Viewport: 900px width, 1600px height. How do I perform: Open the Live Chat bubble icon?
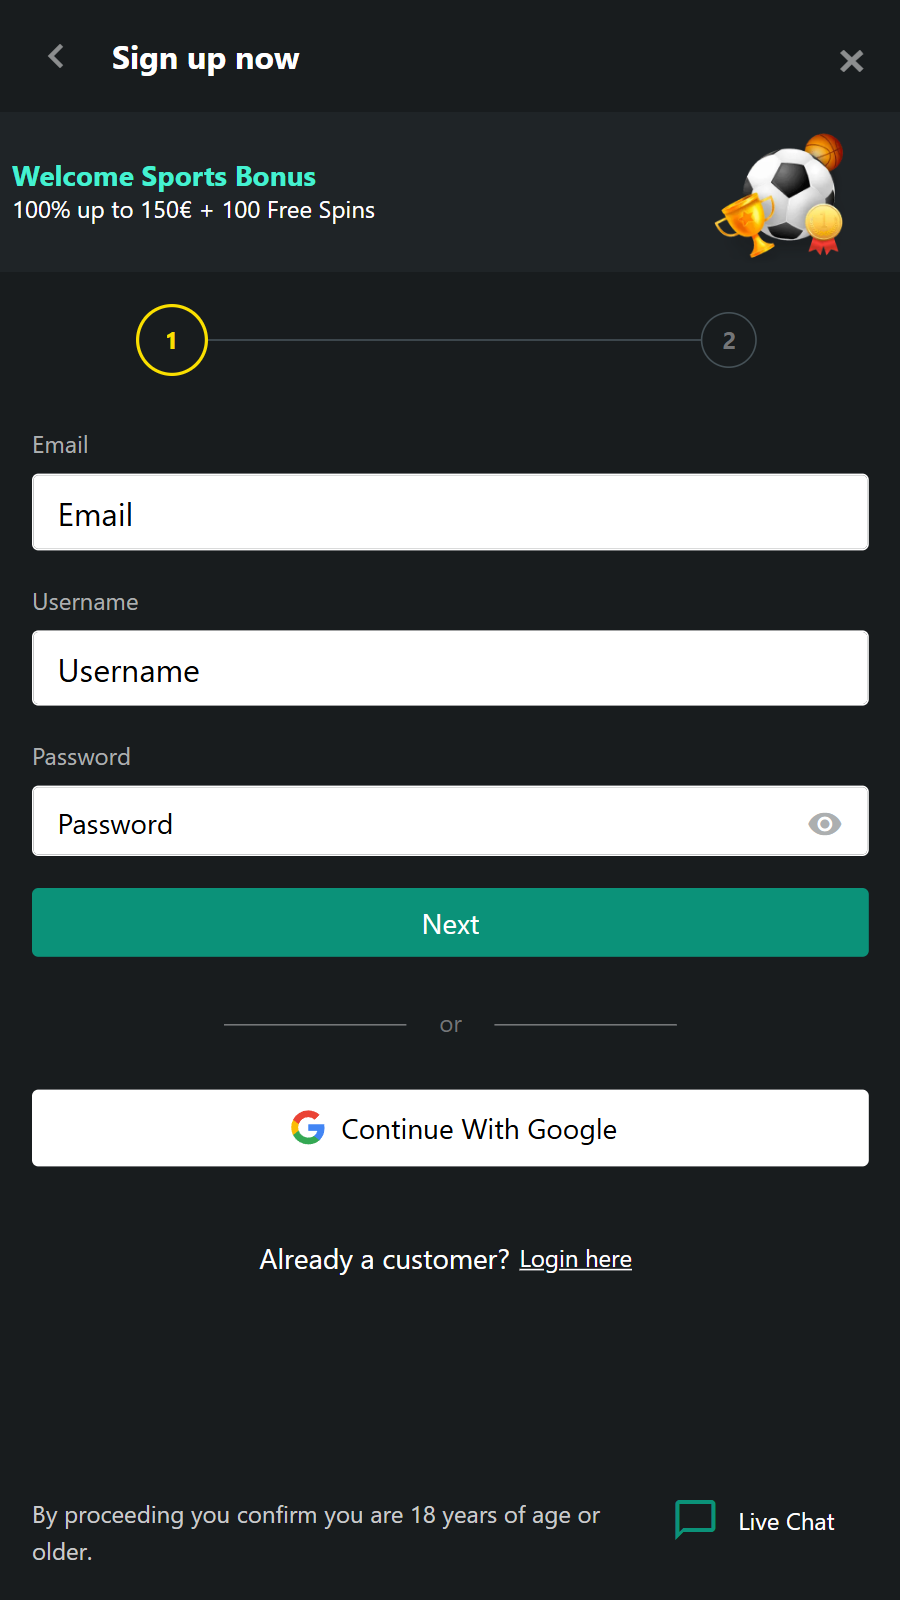pos(695,1519)
